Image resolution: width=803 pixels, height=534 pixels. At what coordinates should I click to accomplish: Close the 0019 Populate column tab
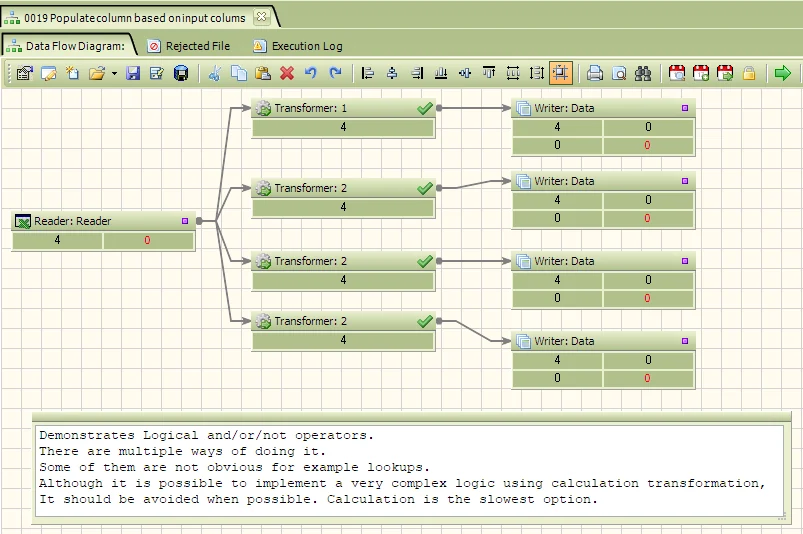[261, 16]
